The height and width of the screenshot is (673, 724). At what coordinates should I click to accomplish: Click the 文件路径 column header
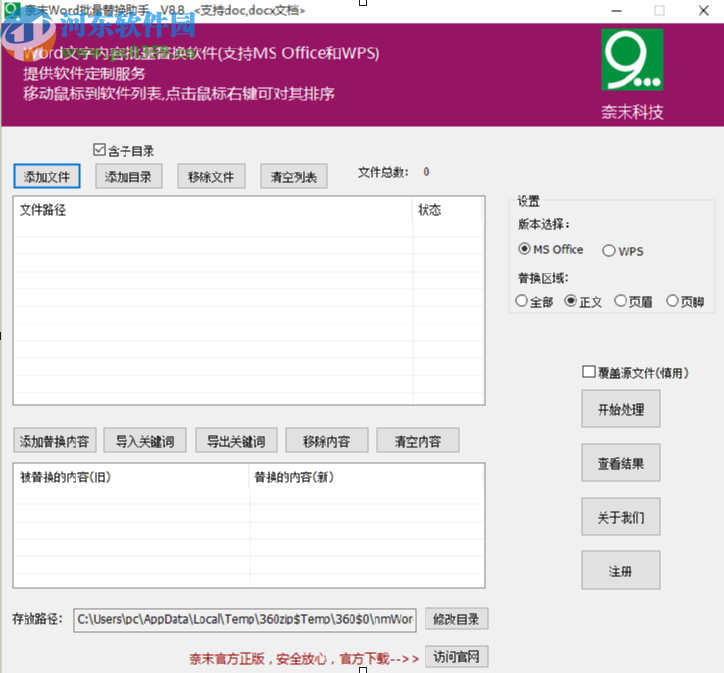(x=213, y=210)
